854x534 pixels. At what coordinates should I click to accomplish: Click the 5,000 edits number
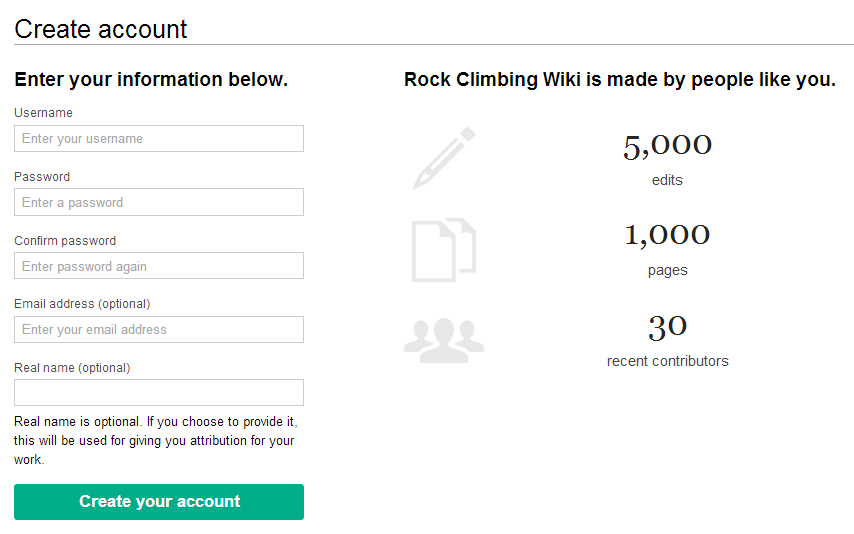pos(667,146)
